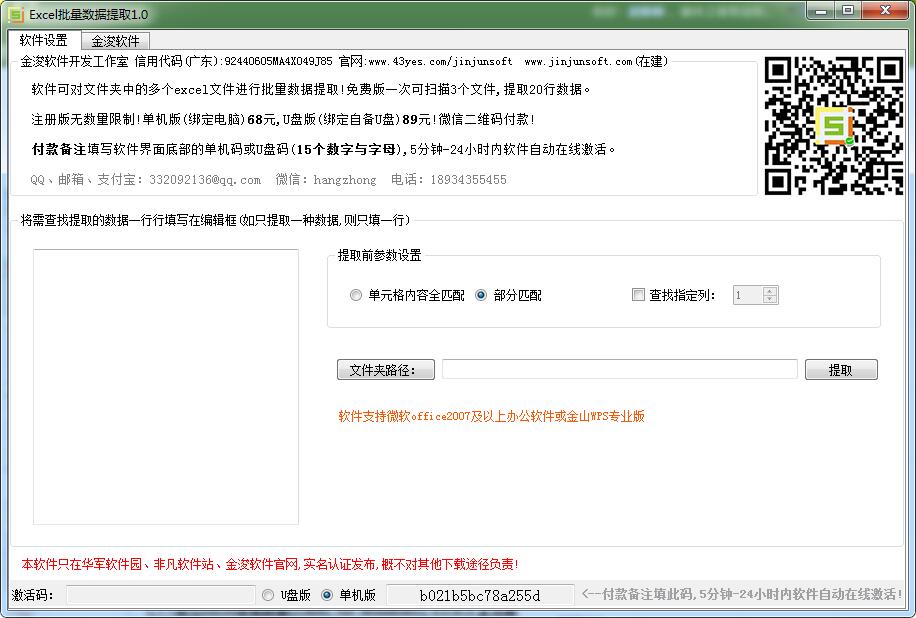This screenshot has width=916, height=618.
Task: Switch to the 金浚软件 tab
Action: (x=114, y=41)
